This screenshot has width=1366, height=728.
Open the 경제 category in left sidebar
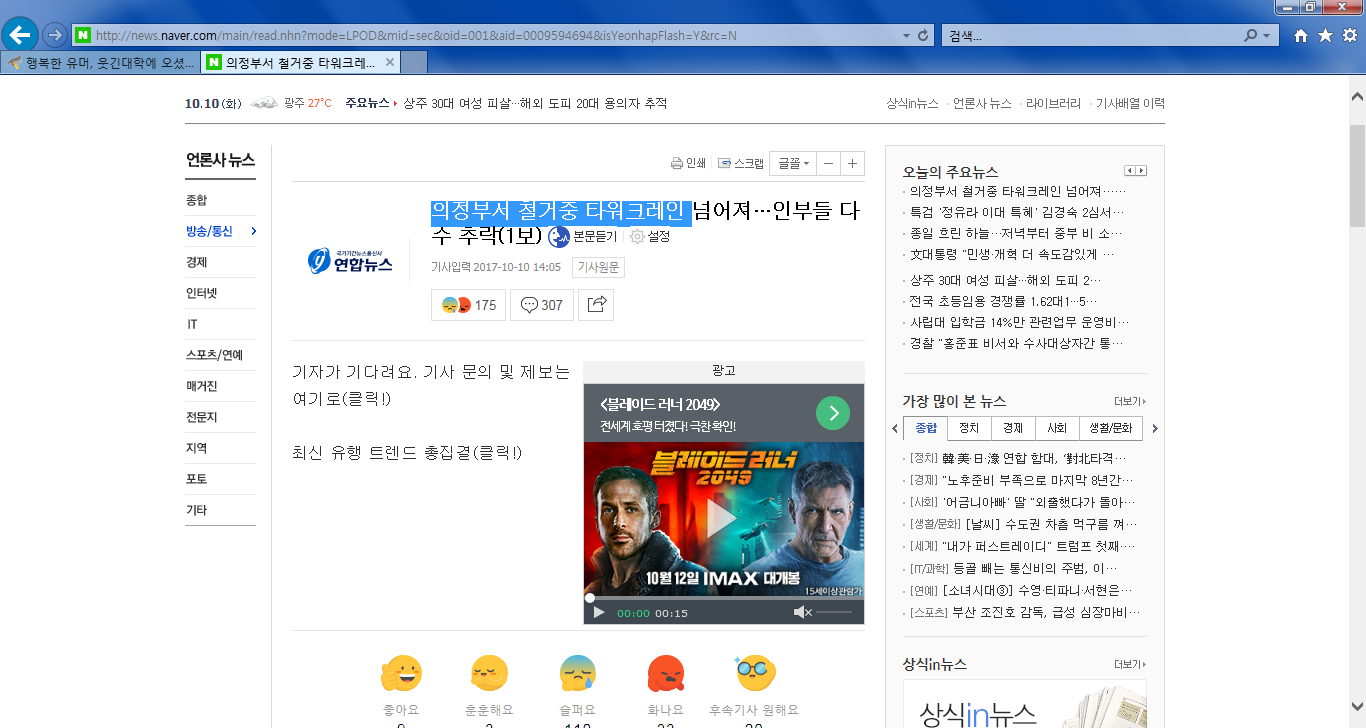[197, 262]
